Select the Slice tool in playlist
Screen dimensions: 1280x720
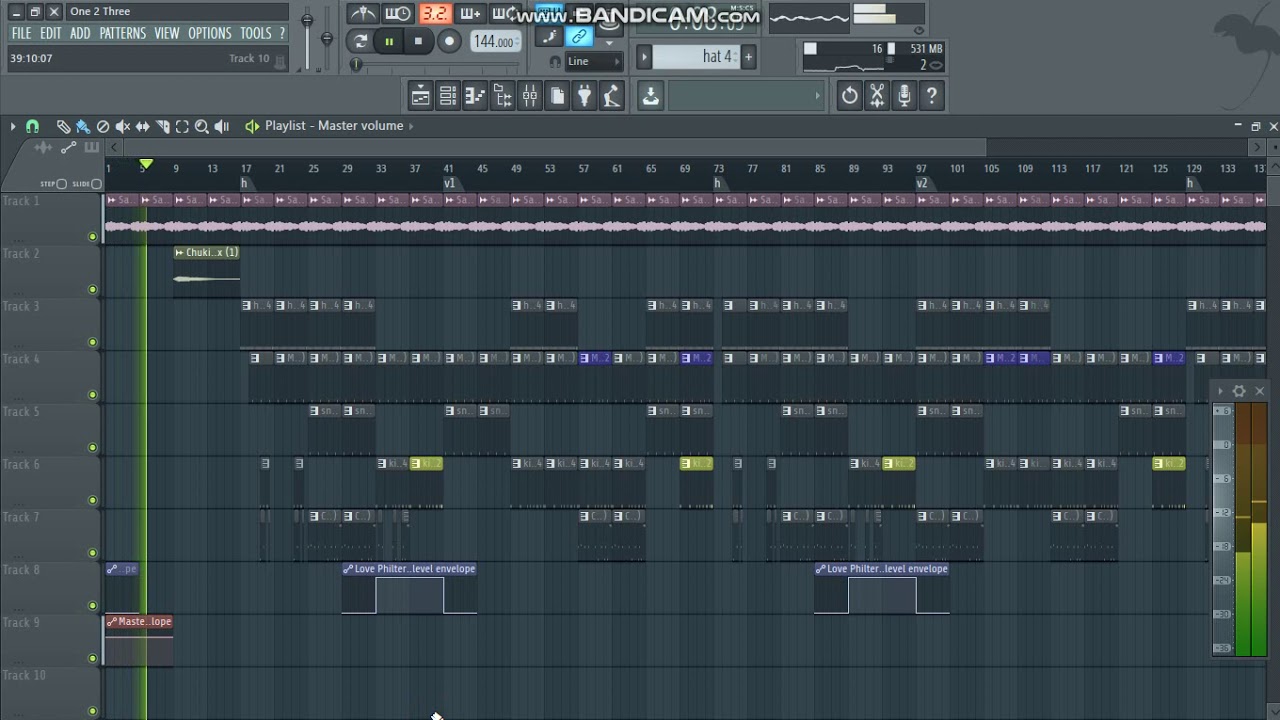coord(163,126)
